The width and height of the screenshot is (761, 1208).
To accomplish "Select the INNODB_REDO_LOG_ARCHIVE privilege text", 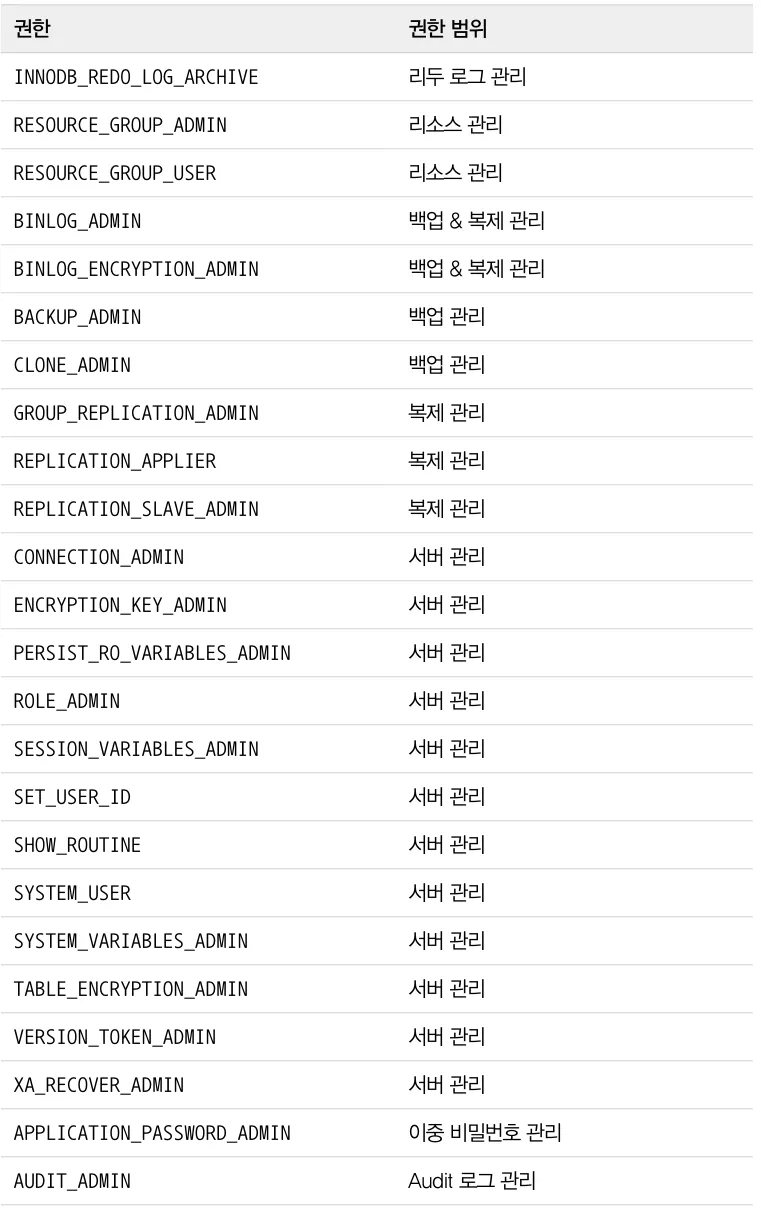I will [136, 78].
